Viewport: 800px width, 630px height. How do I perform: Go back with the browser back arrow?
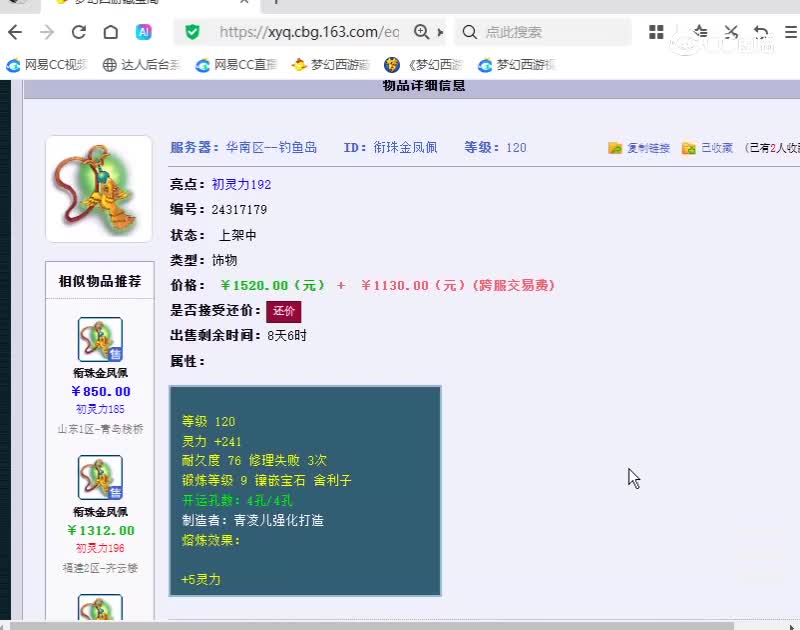pos(15,32)
